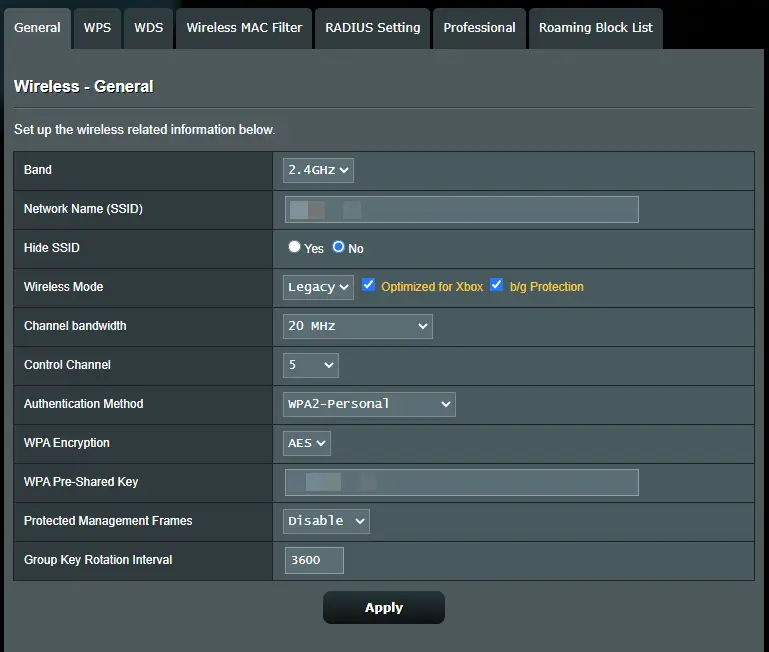Toggle b/g Protection checkbox
This screenshot has width=769, height=652.
496,286
